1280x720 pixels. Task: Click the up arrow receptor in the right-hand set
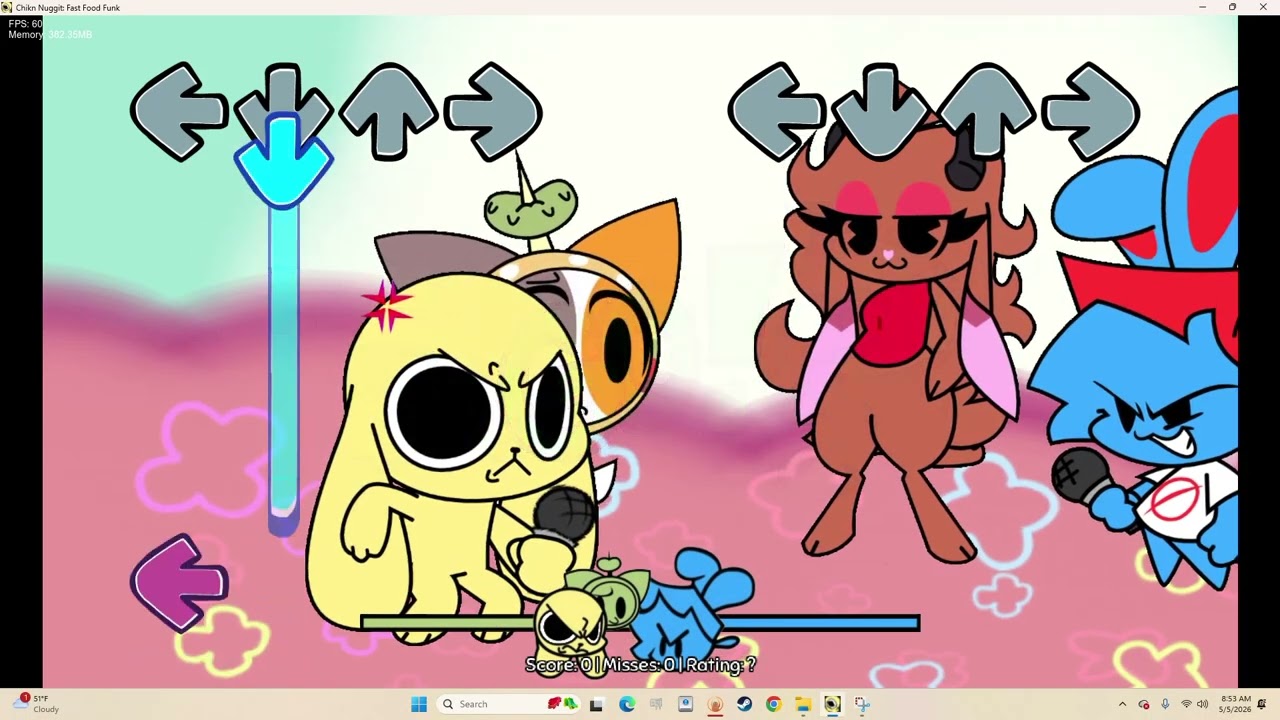pyautogui.click(x=986, y=111)
